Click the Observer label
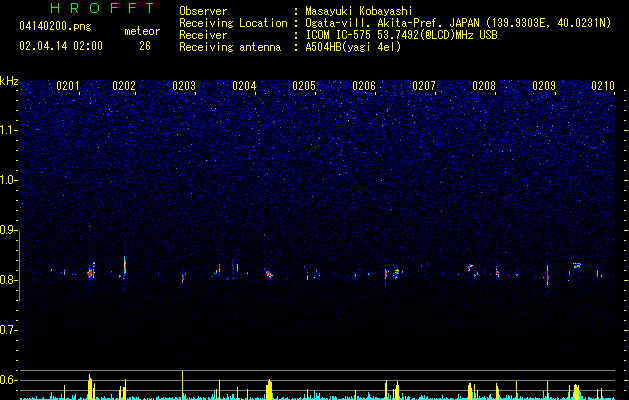 click(x=203, y=11)
